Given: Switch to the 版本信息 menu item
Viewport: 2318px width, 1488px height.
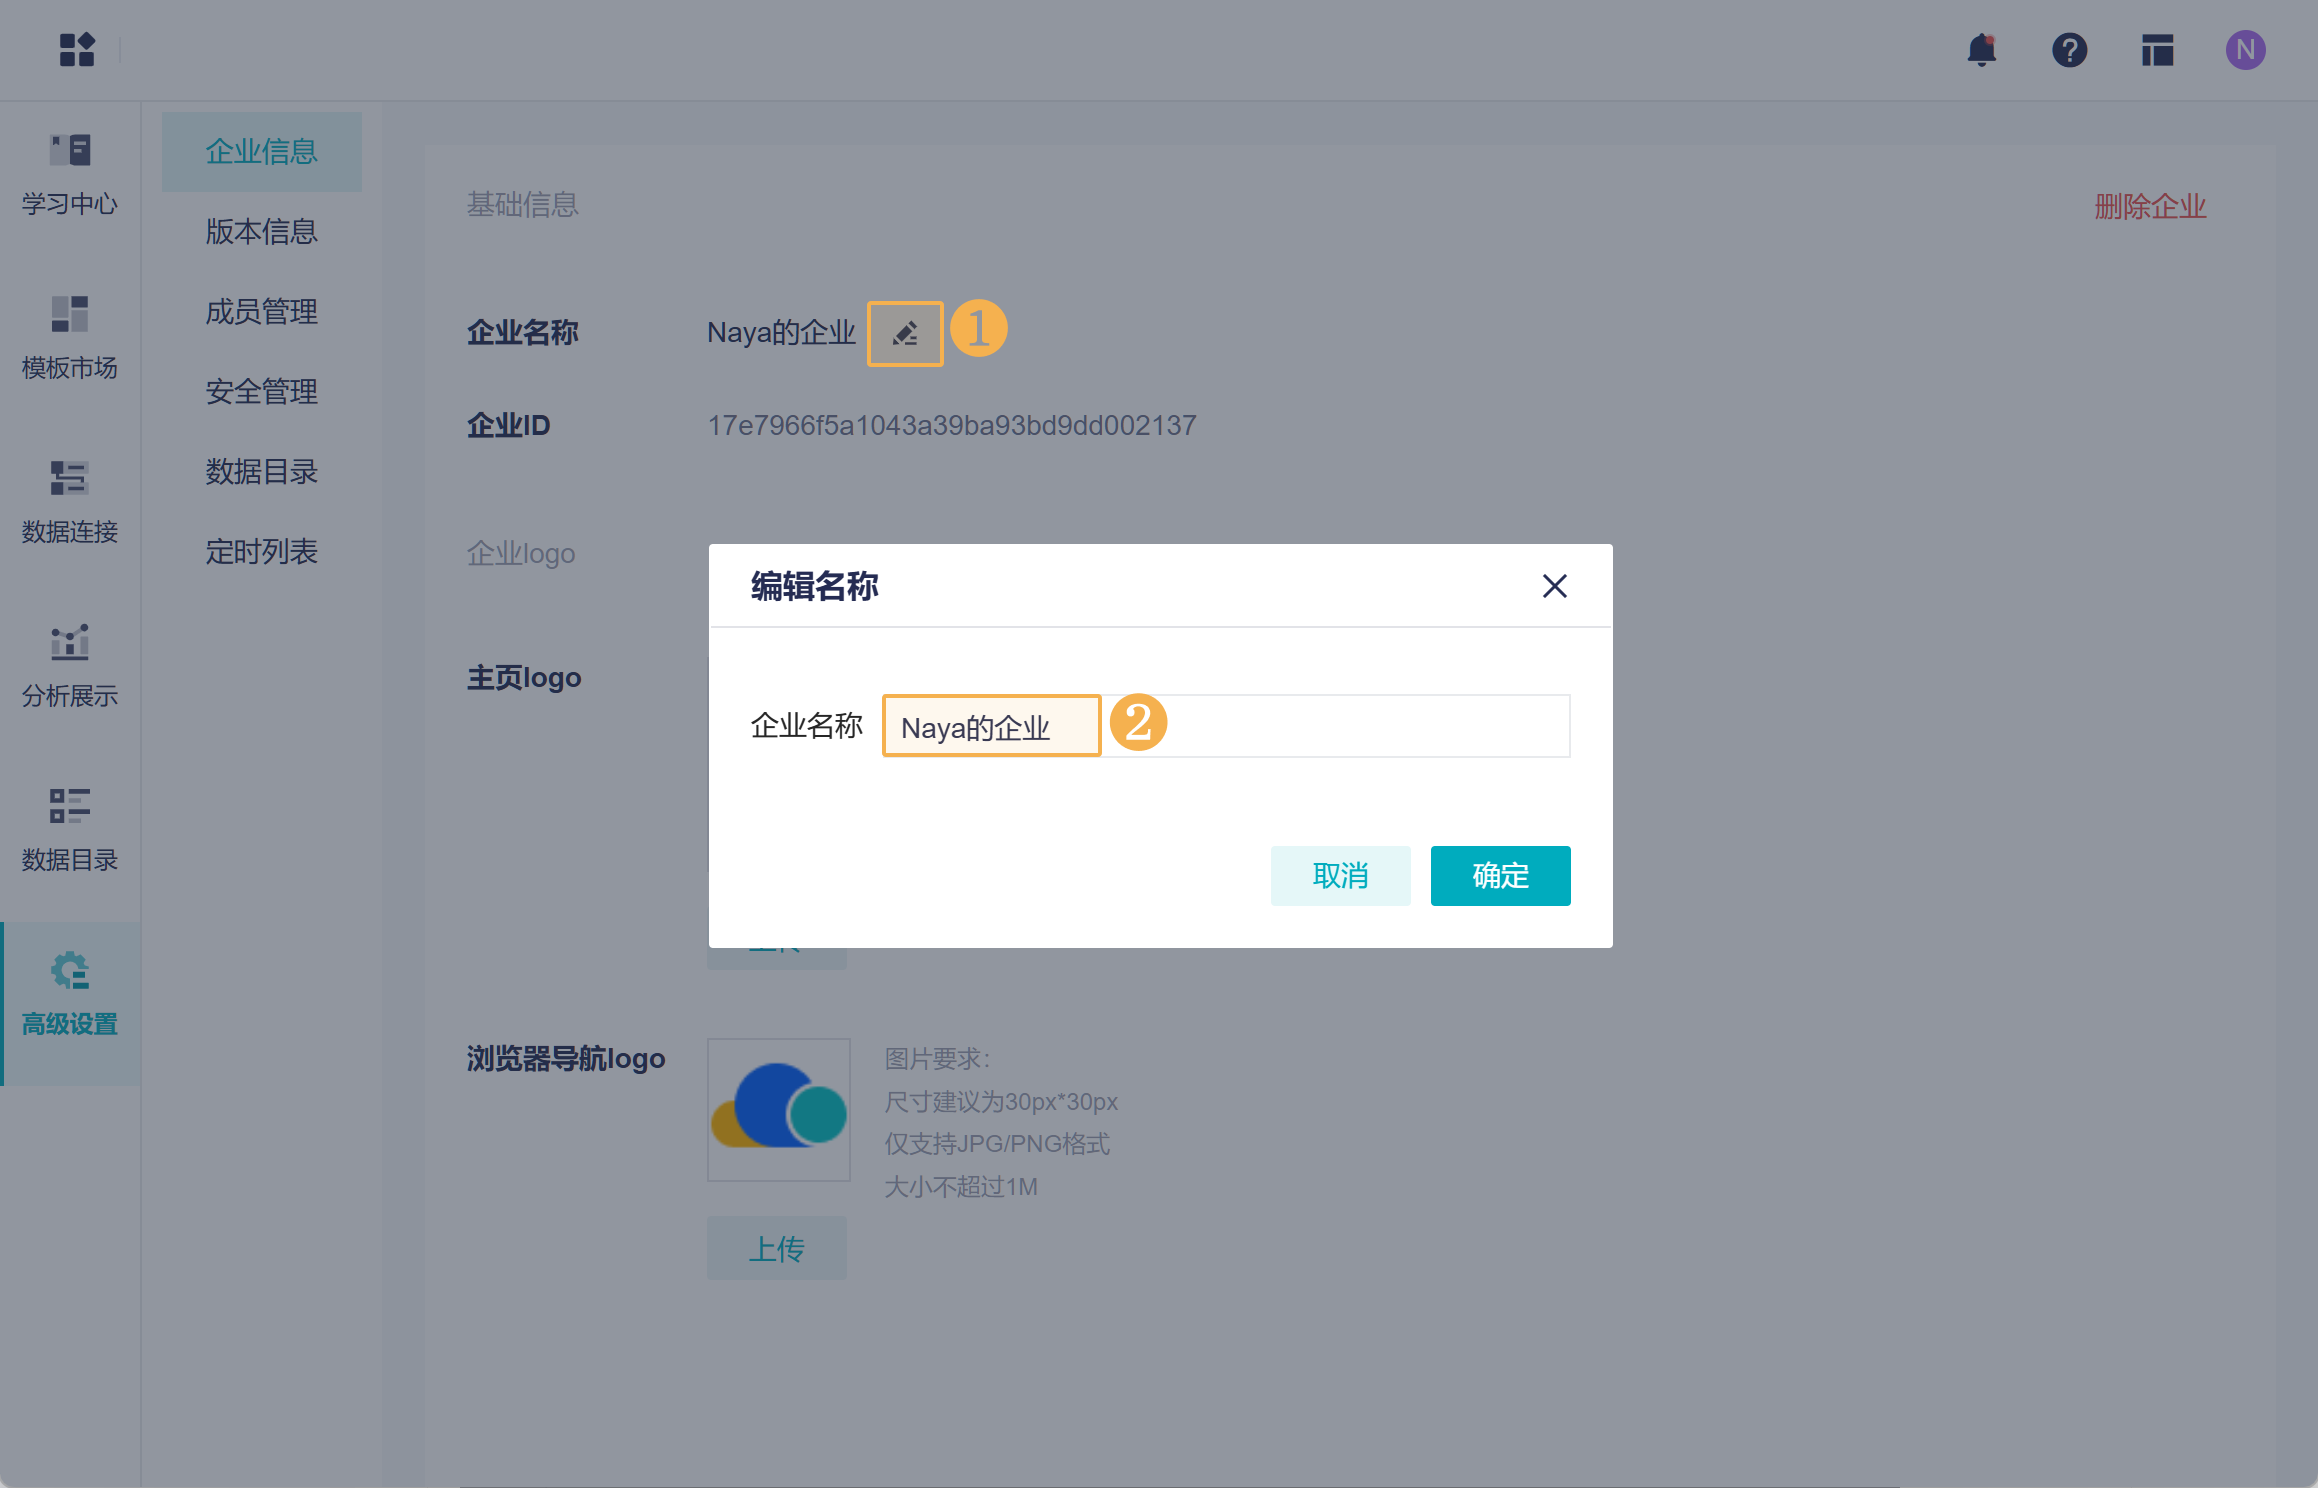Looking at the screenshot, I should (261, 232).
